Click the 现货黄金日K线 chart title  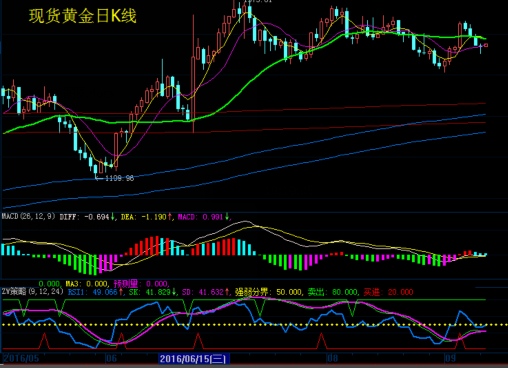click(83, 16)
